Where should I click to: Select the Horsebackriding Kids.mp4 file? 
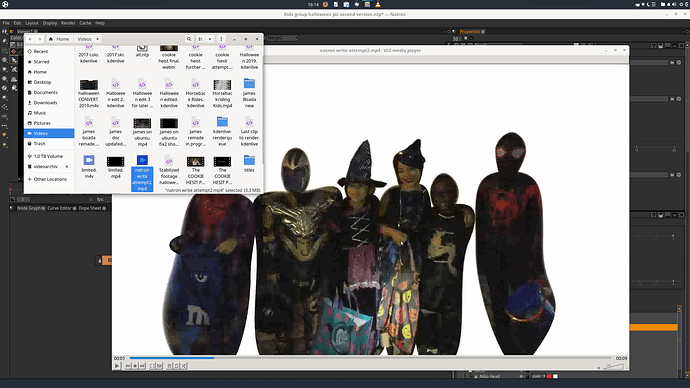point(222,93)
